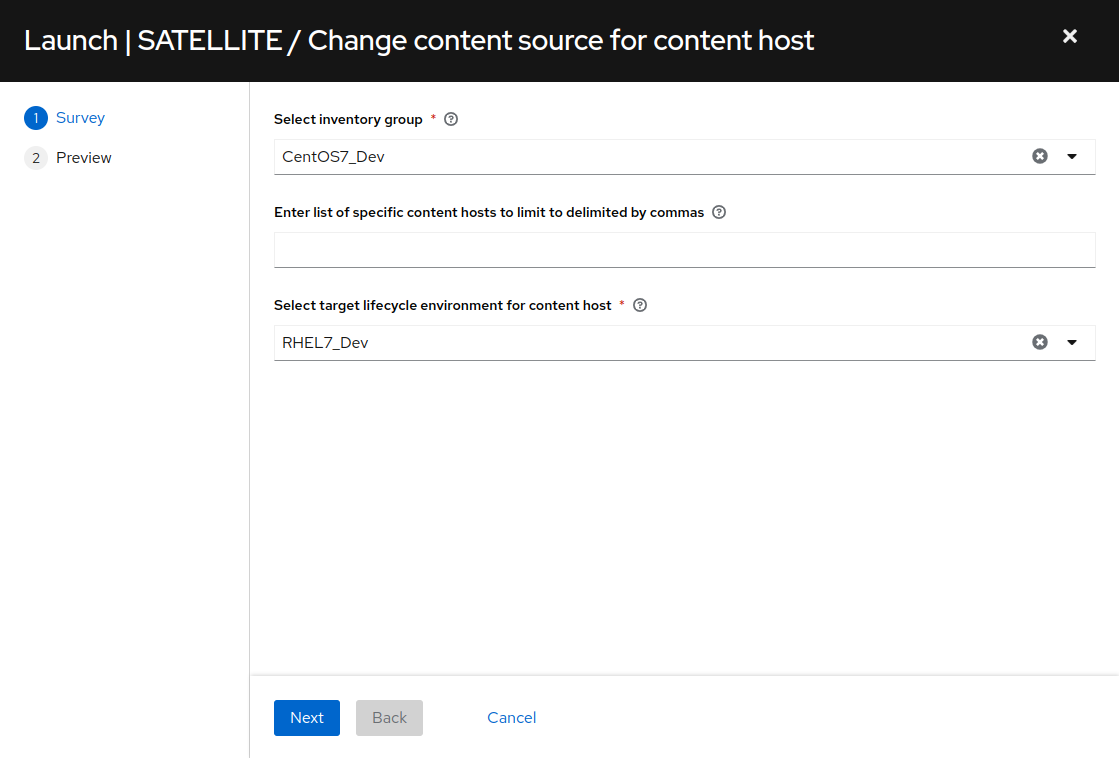Go to the Survey wizard step
Image resolution: width=1119 pixels, height=758 pixels.
[x=80, y=118]
